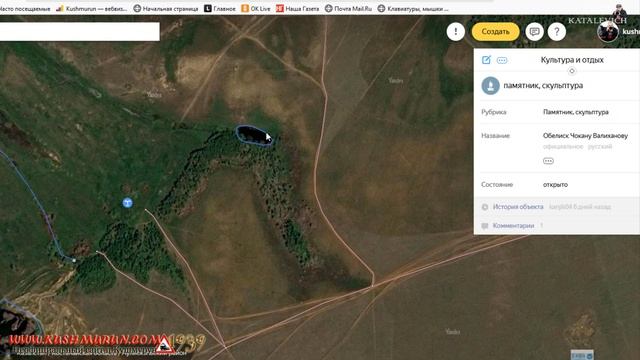Open Начальная страница bookmark
Screen dimensions: 640x360
[x=166, y=8]
